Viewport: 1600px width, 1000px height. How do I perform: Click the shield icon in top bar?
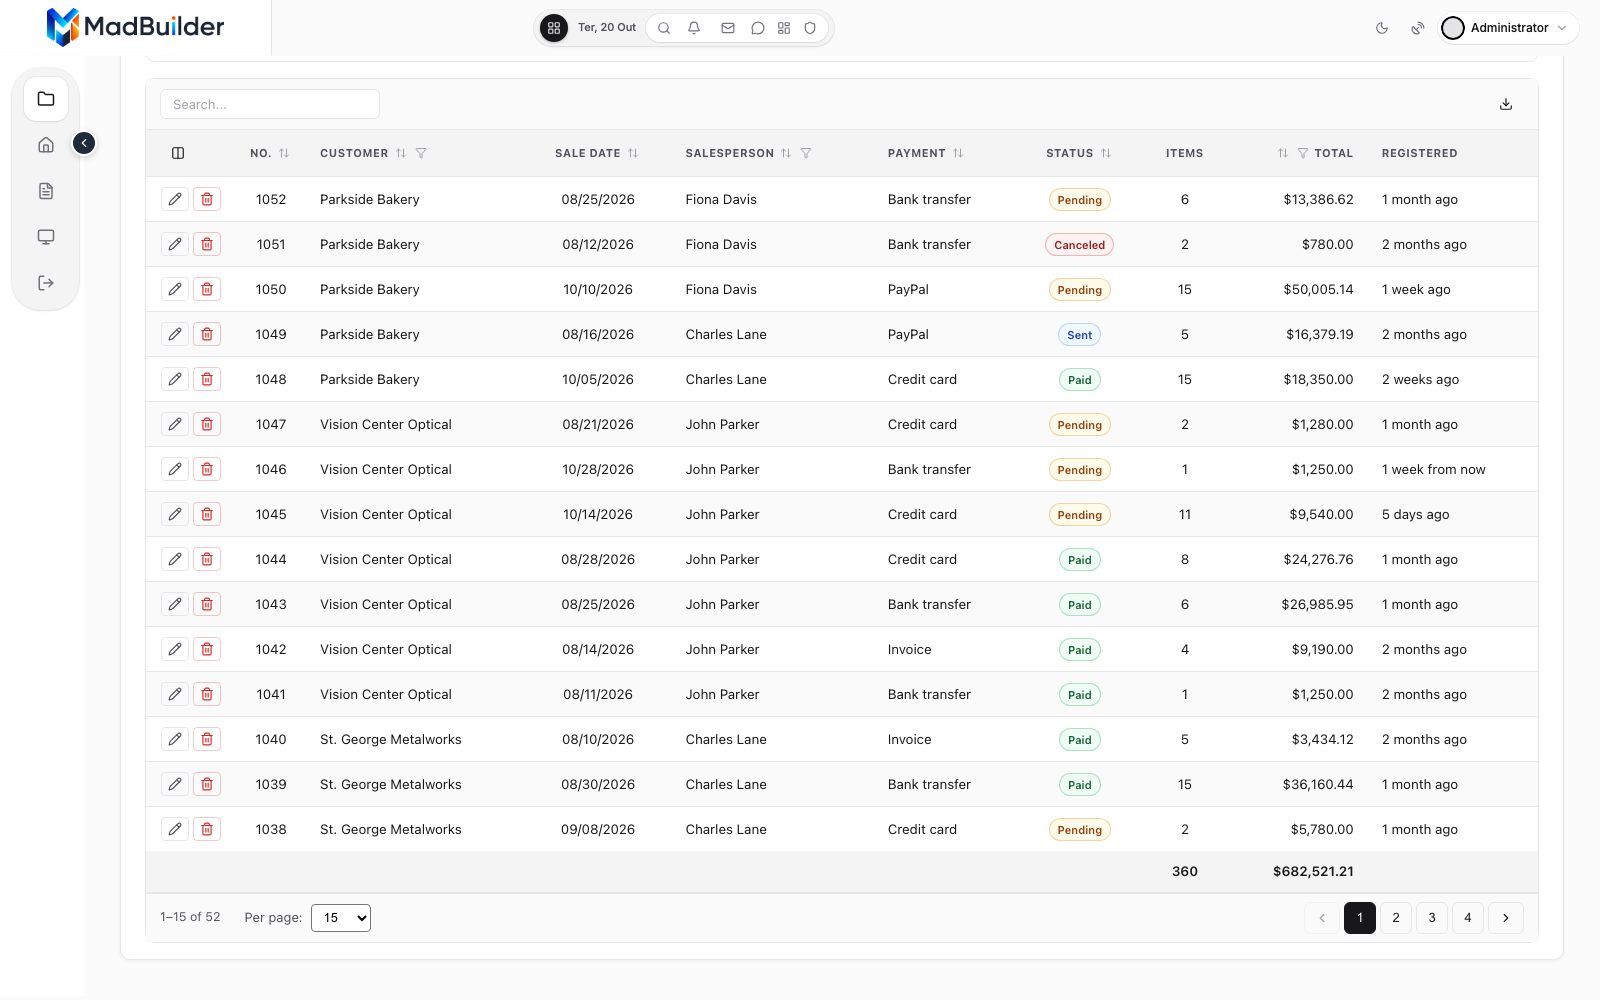point(811,28)
